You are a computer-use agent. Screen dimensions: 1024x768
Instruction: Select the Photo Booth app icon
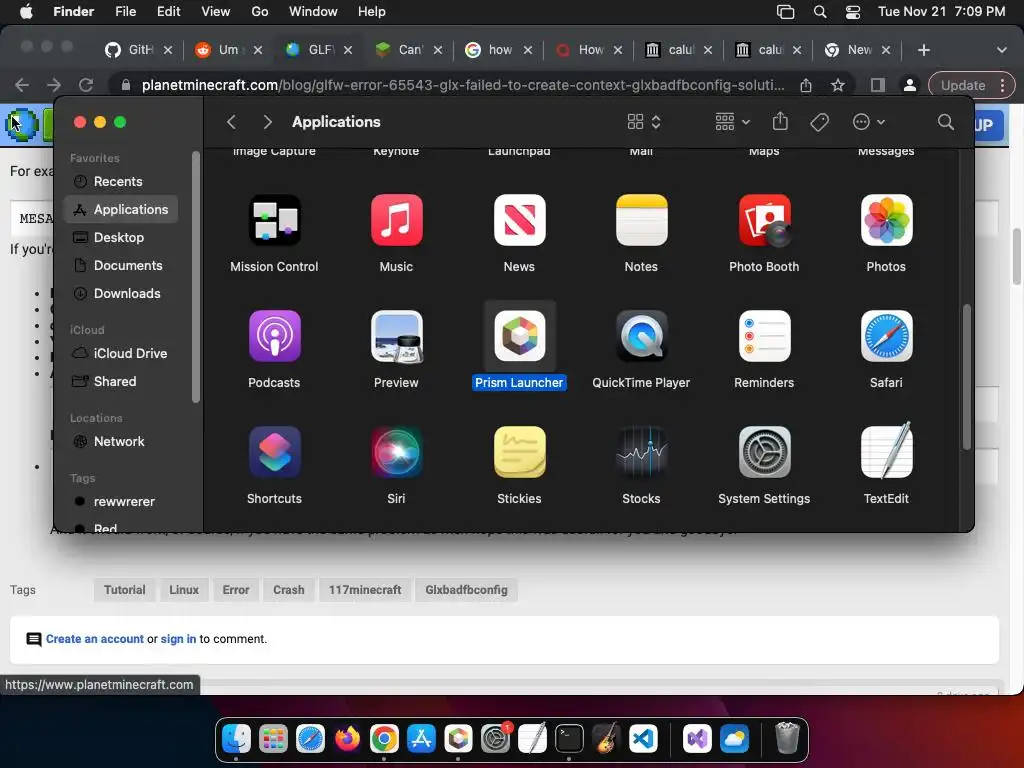click(764, 220)
